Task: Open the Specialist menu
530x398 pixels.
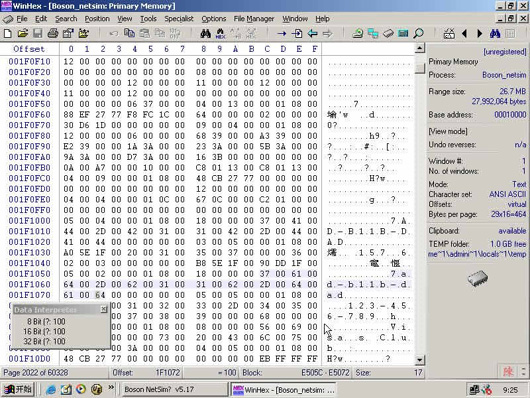Action: (179, 19)
